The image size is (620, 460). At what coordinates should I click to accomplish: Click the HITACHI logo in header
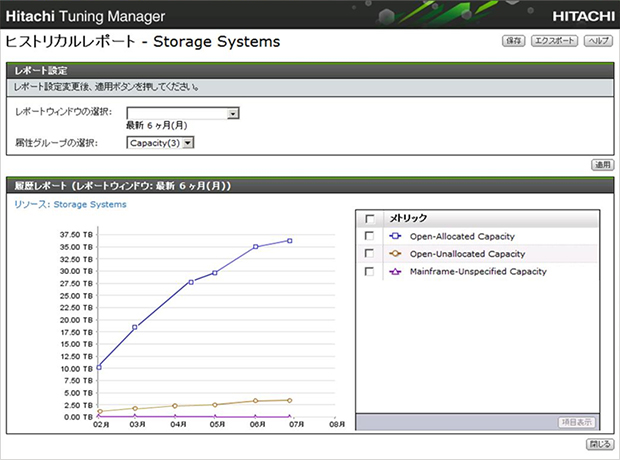coord(580,17)
